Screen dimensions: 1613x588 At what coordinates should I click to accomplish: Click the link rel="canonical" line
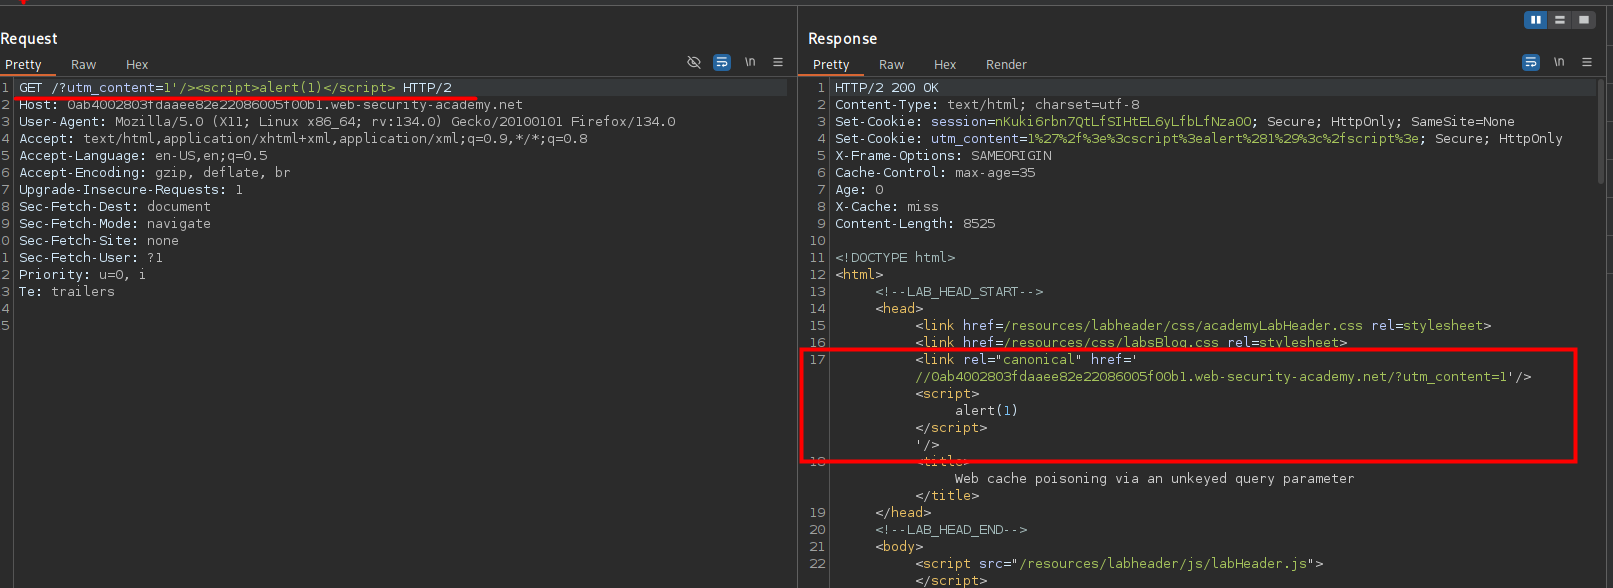(x=1026, y=360)
